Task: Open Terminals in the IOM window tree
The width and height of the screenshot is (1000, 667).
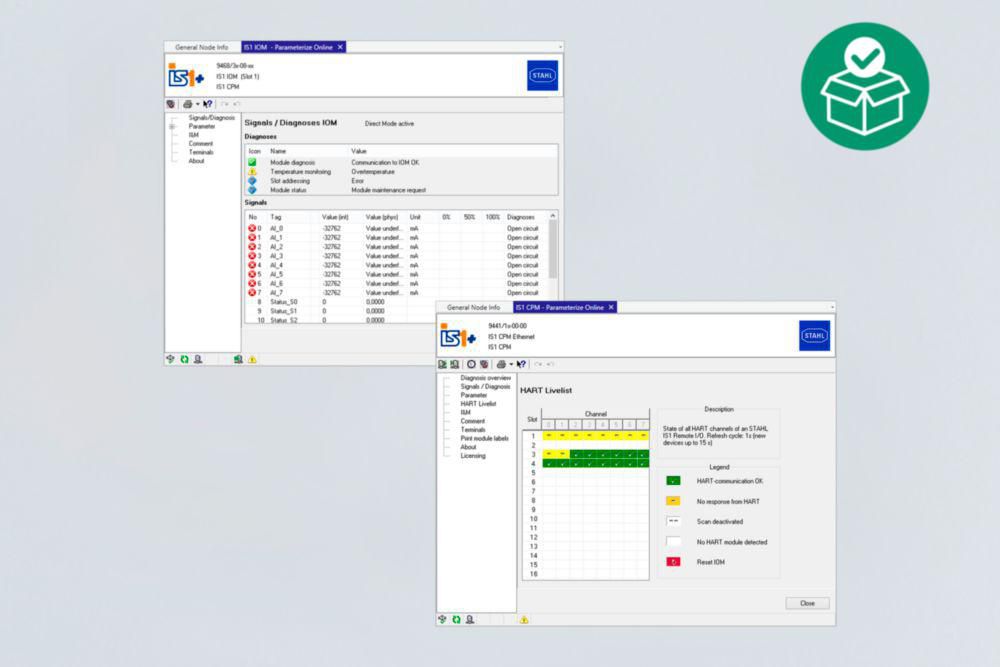Action: (x=201, y=152)
